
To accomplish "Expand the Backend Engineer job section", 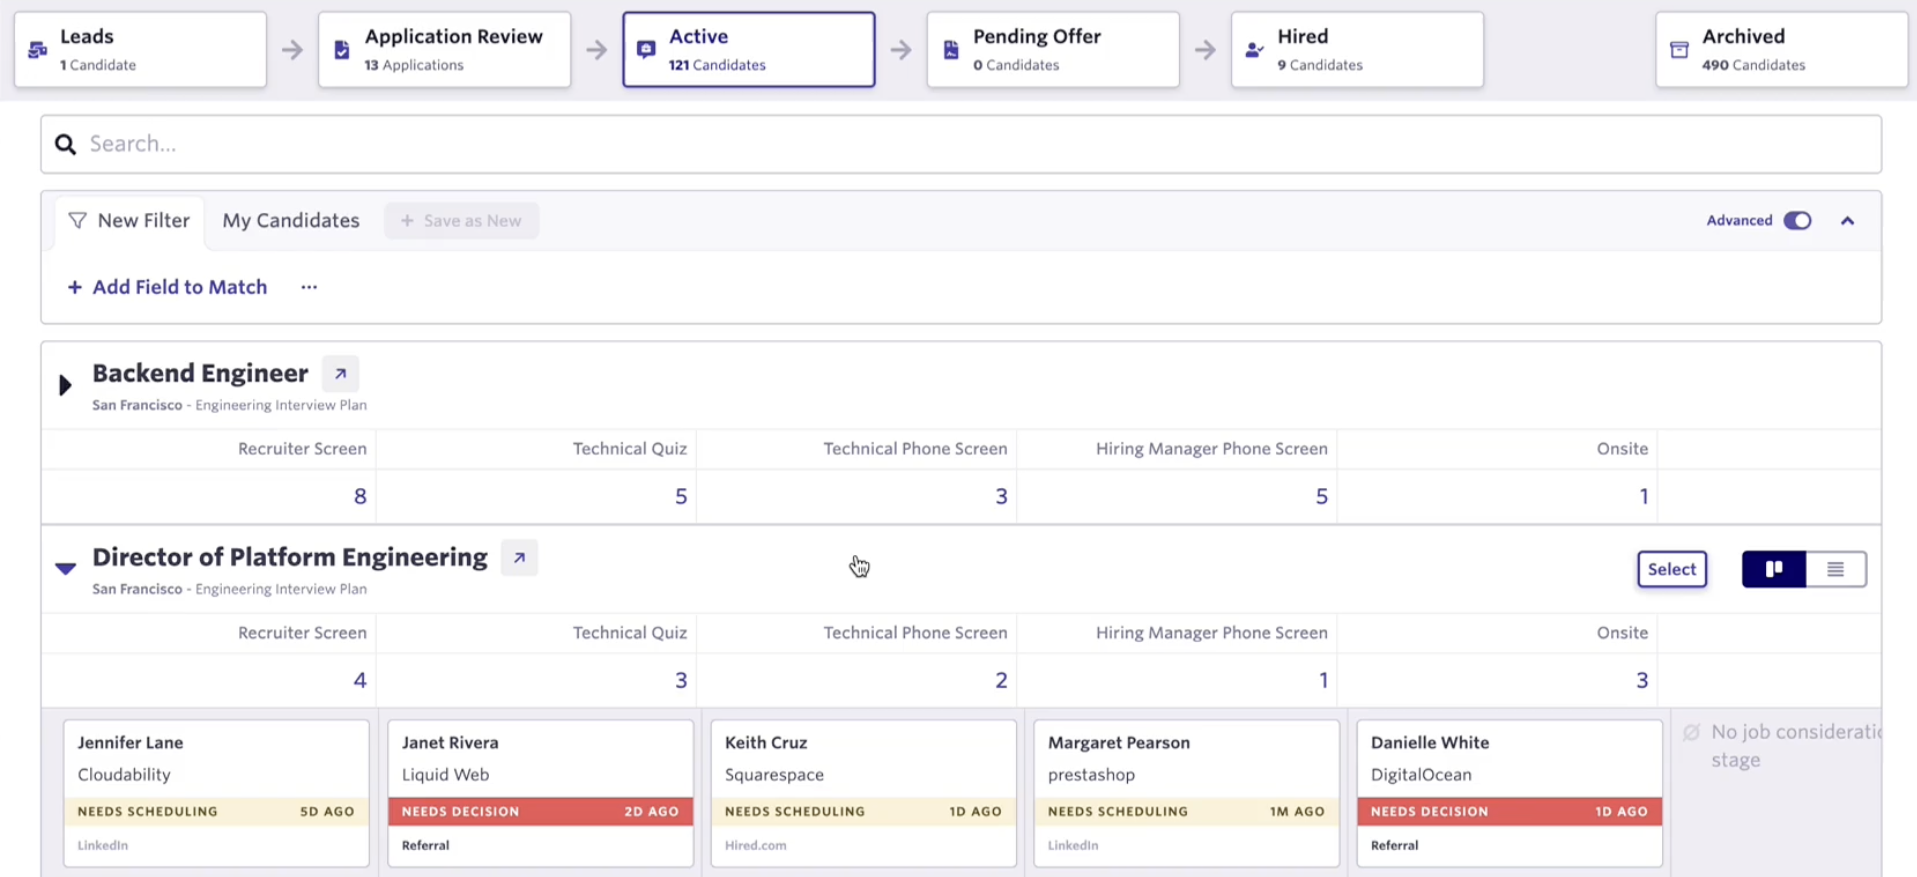I will pyautogui.click(x=65, y=385).
